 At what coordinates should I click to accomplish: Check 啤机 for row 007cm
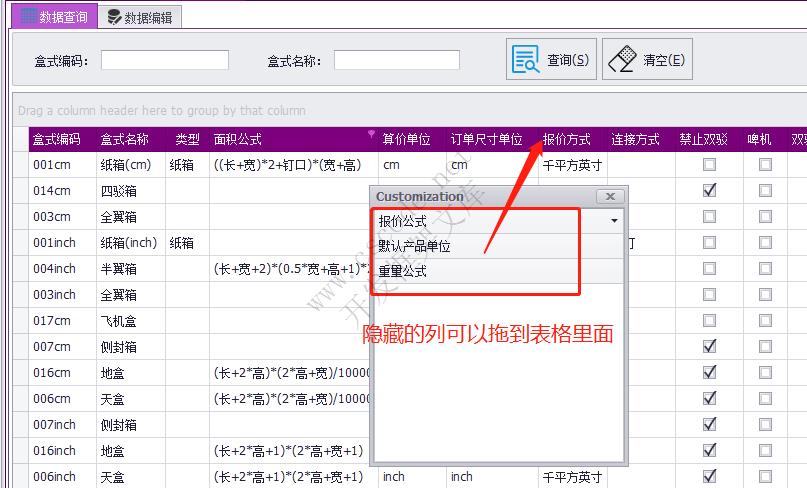pyautogui.click(x=765, y=346)
